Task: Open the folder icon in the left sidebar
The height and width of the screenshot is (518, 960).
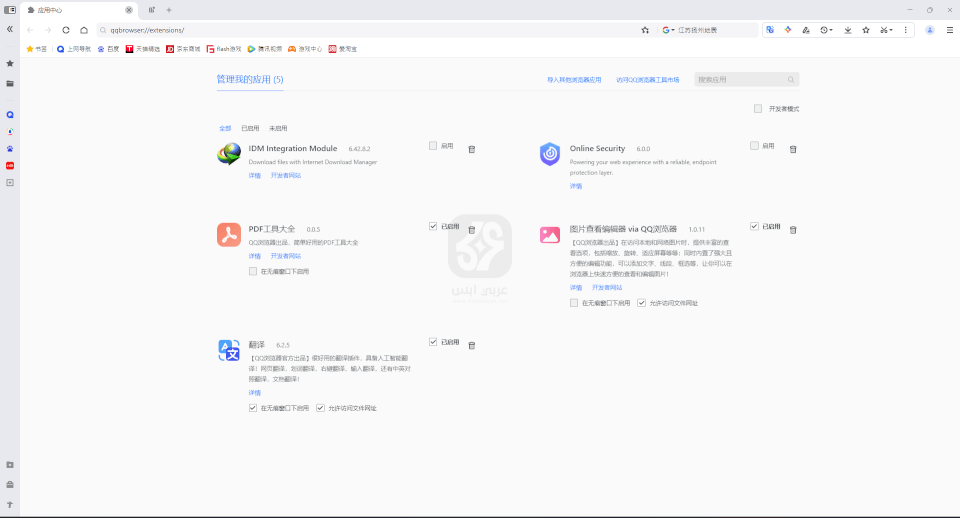Action: (x=10, y=83)
